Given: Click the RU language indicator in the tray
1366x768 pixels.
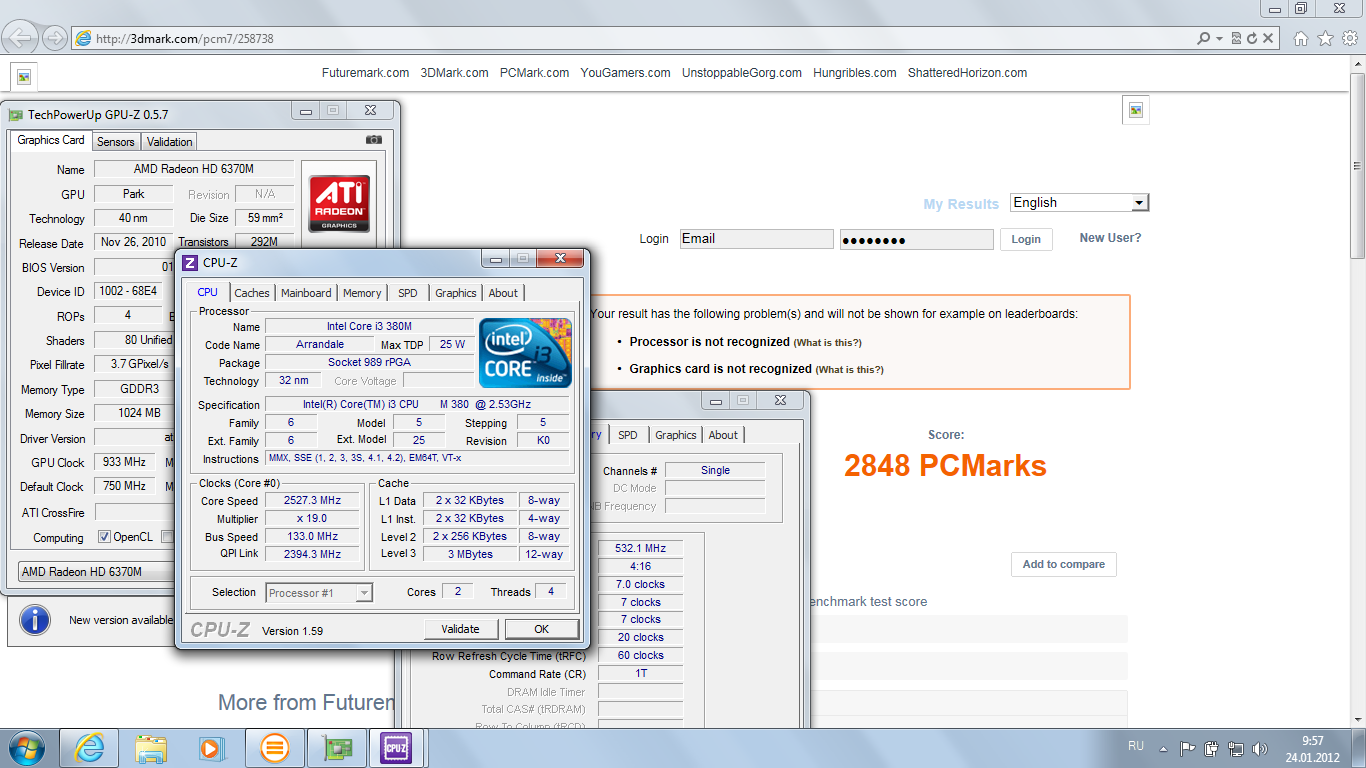Looking at the screenshot, I should tap(1136, 746).
